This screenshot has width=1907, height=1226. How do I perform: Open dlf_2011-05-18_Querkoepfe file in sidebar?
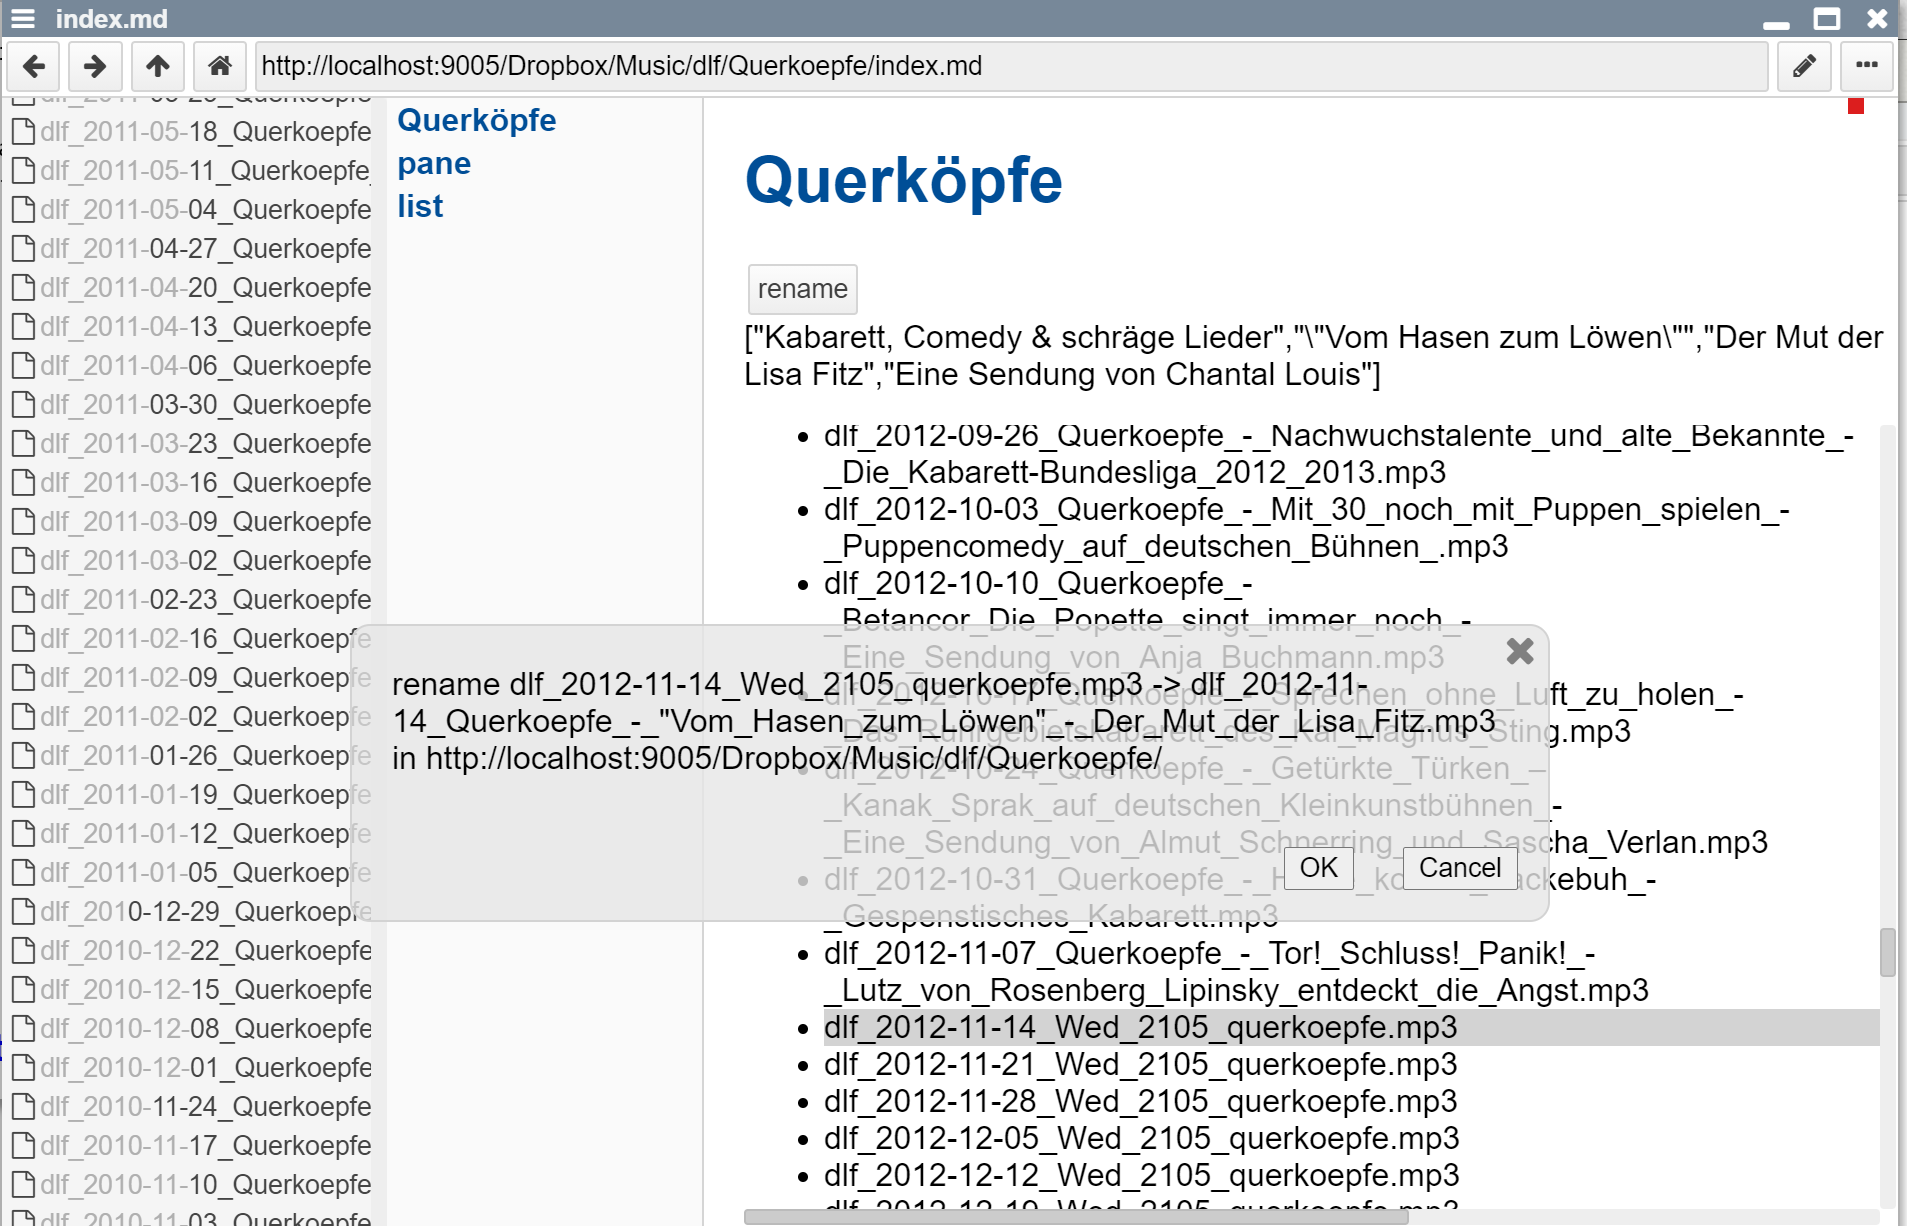(205, 132)
